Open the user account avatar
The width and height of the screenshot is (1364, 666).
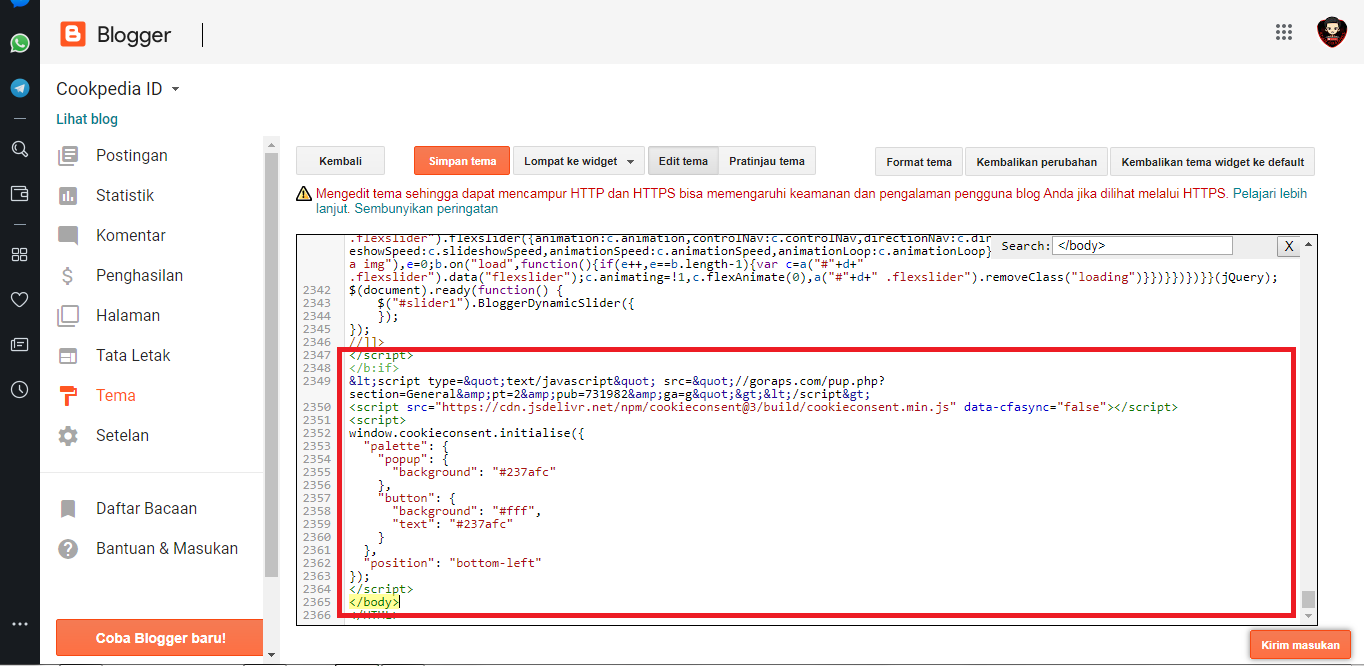click(x=1331, y=32)
